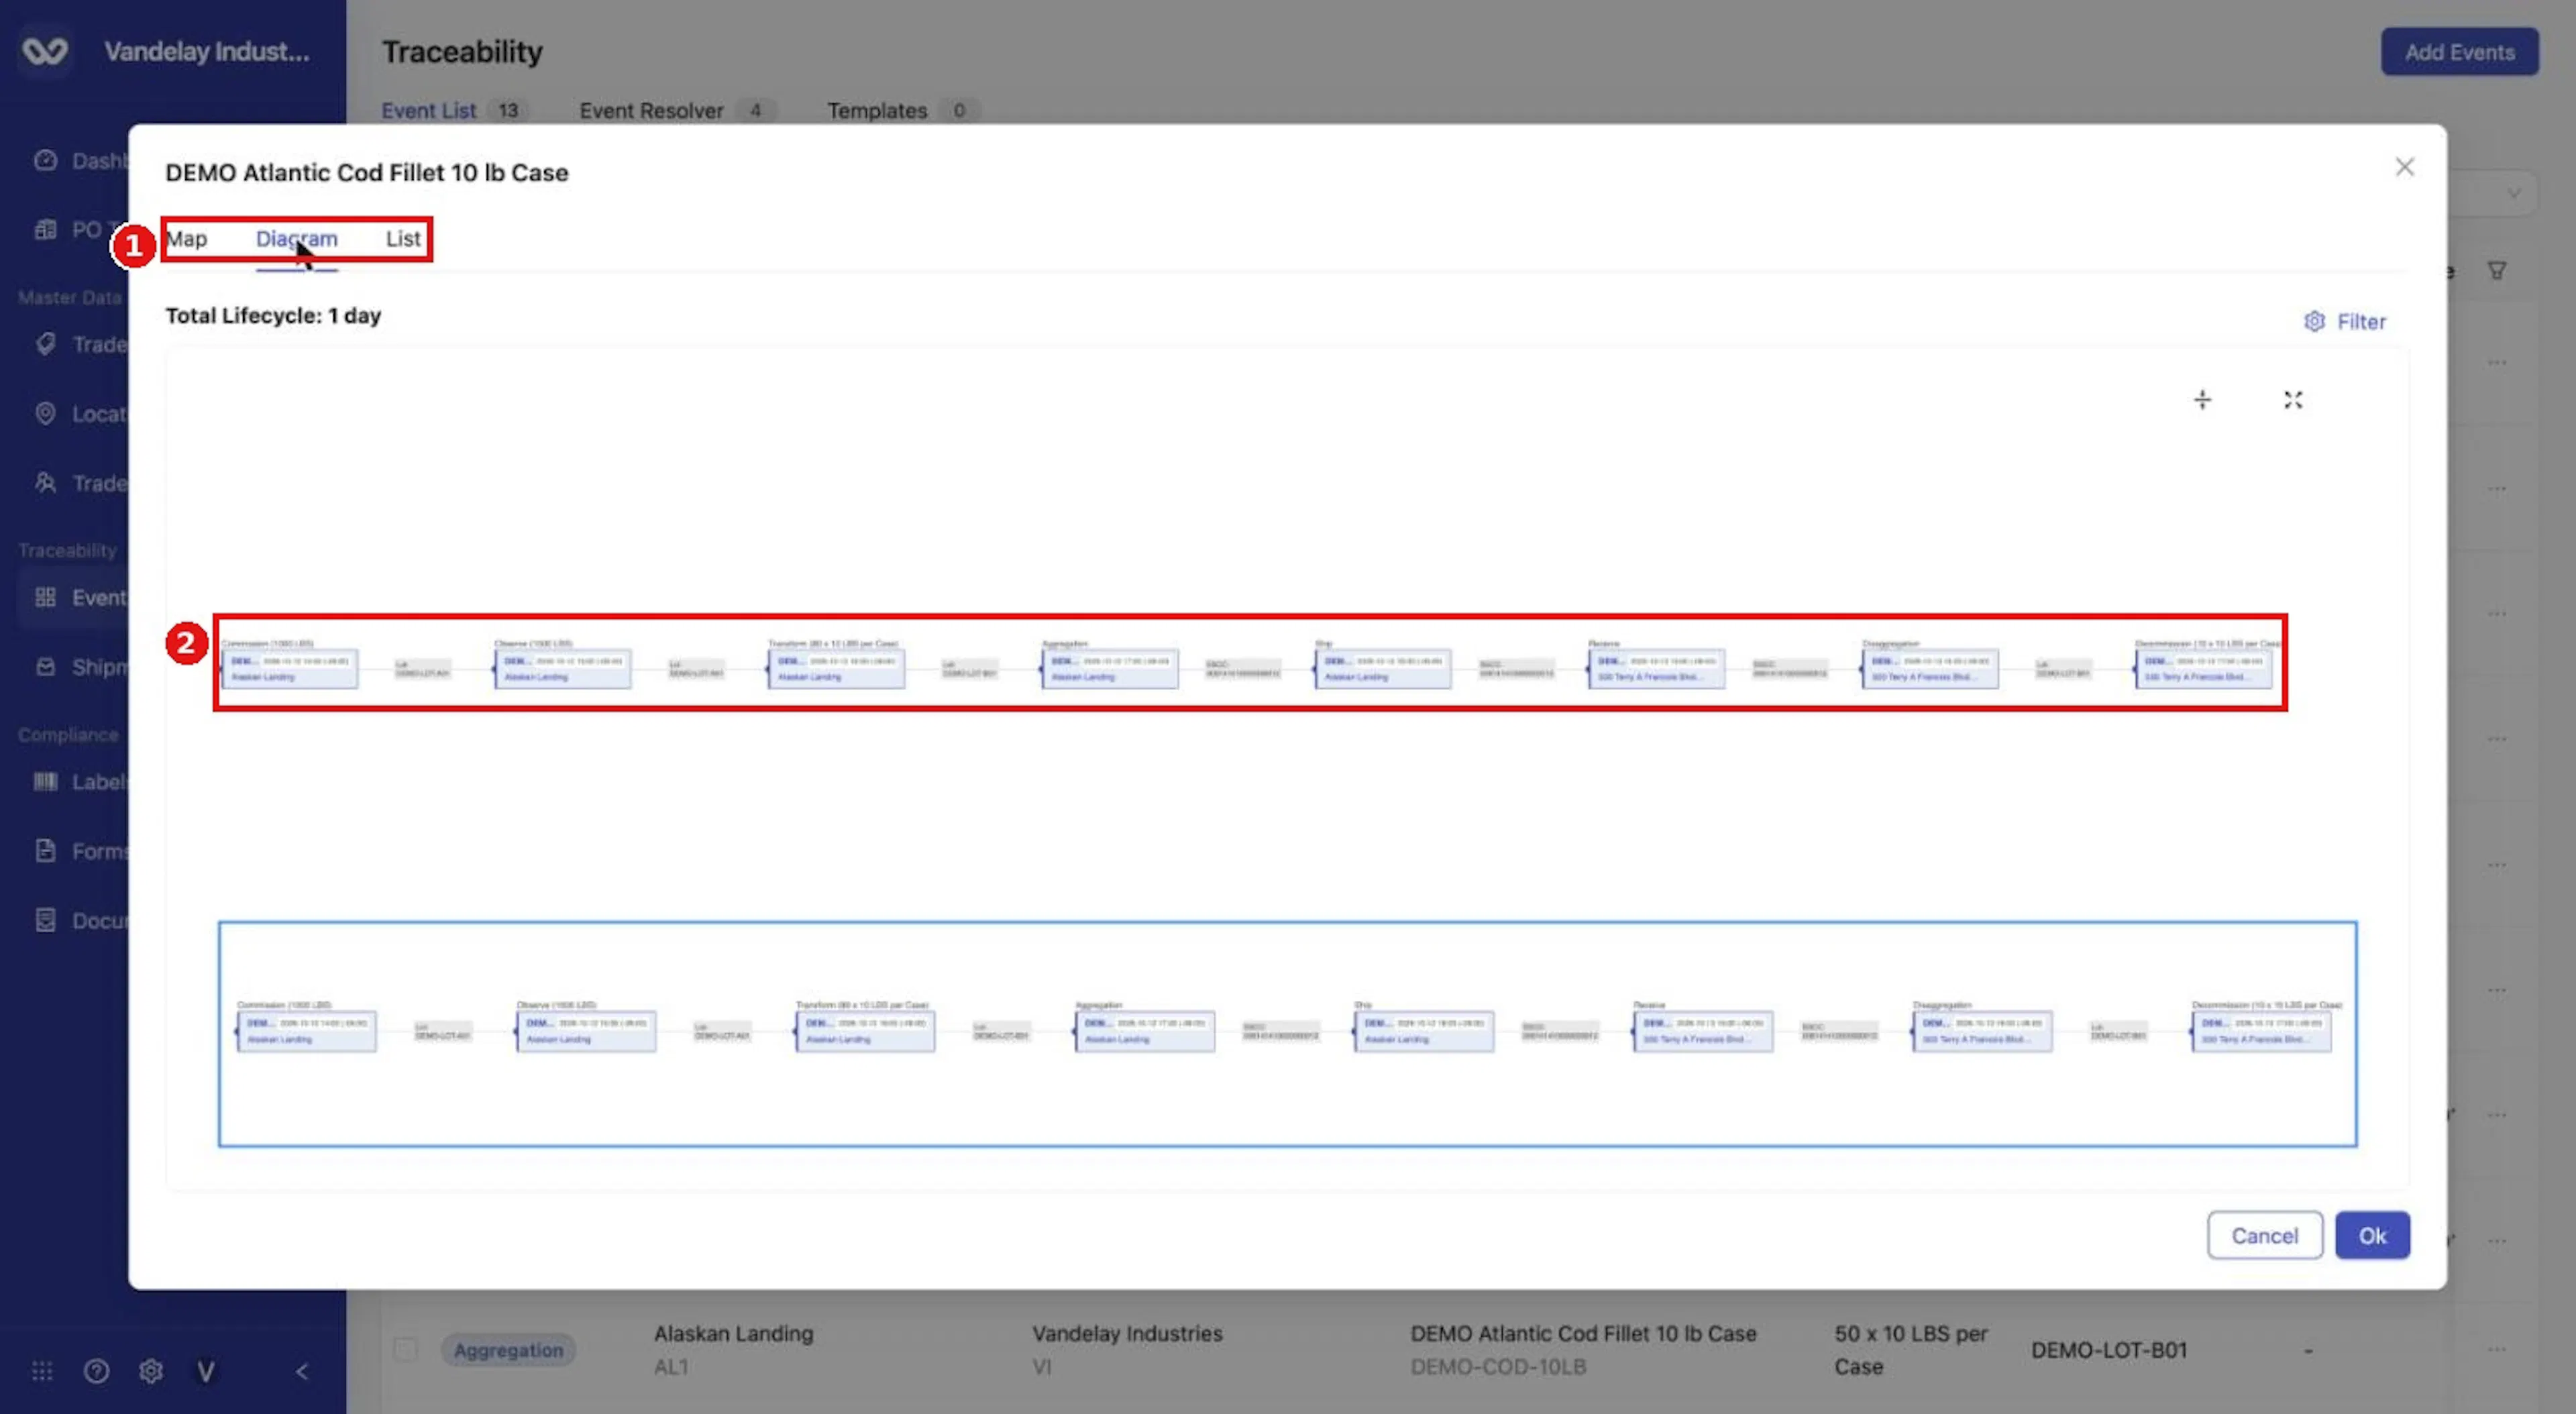Select the Aggregation node in the diagram
Screen dimensions: 2576x1414
1110,668
